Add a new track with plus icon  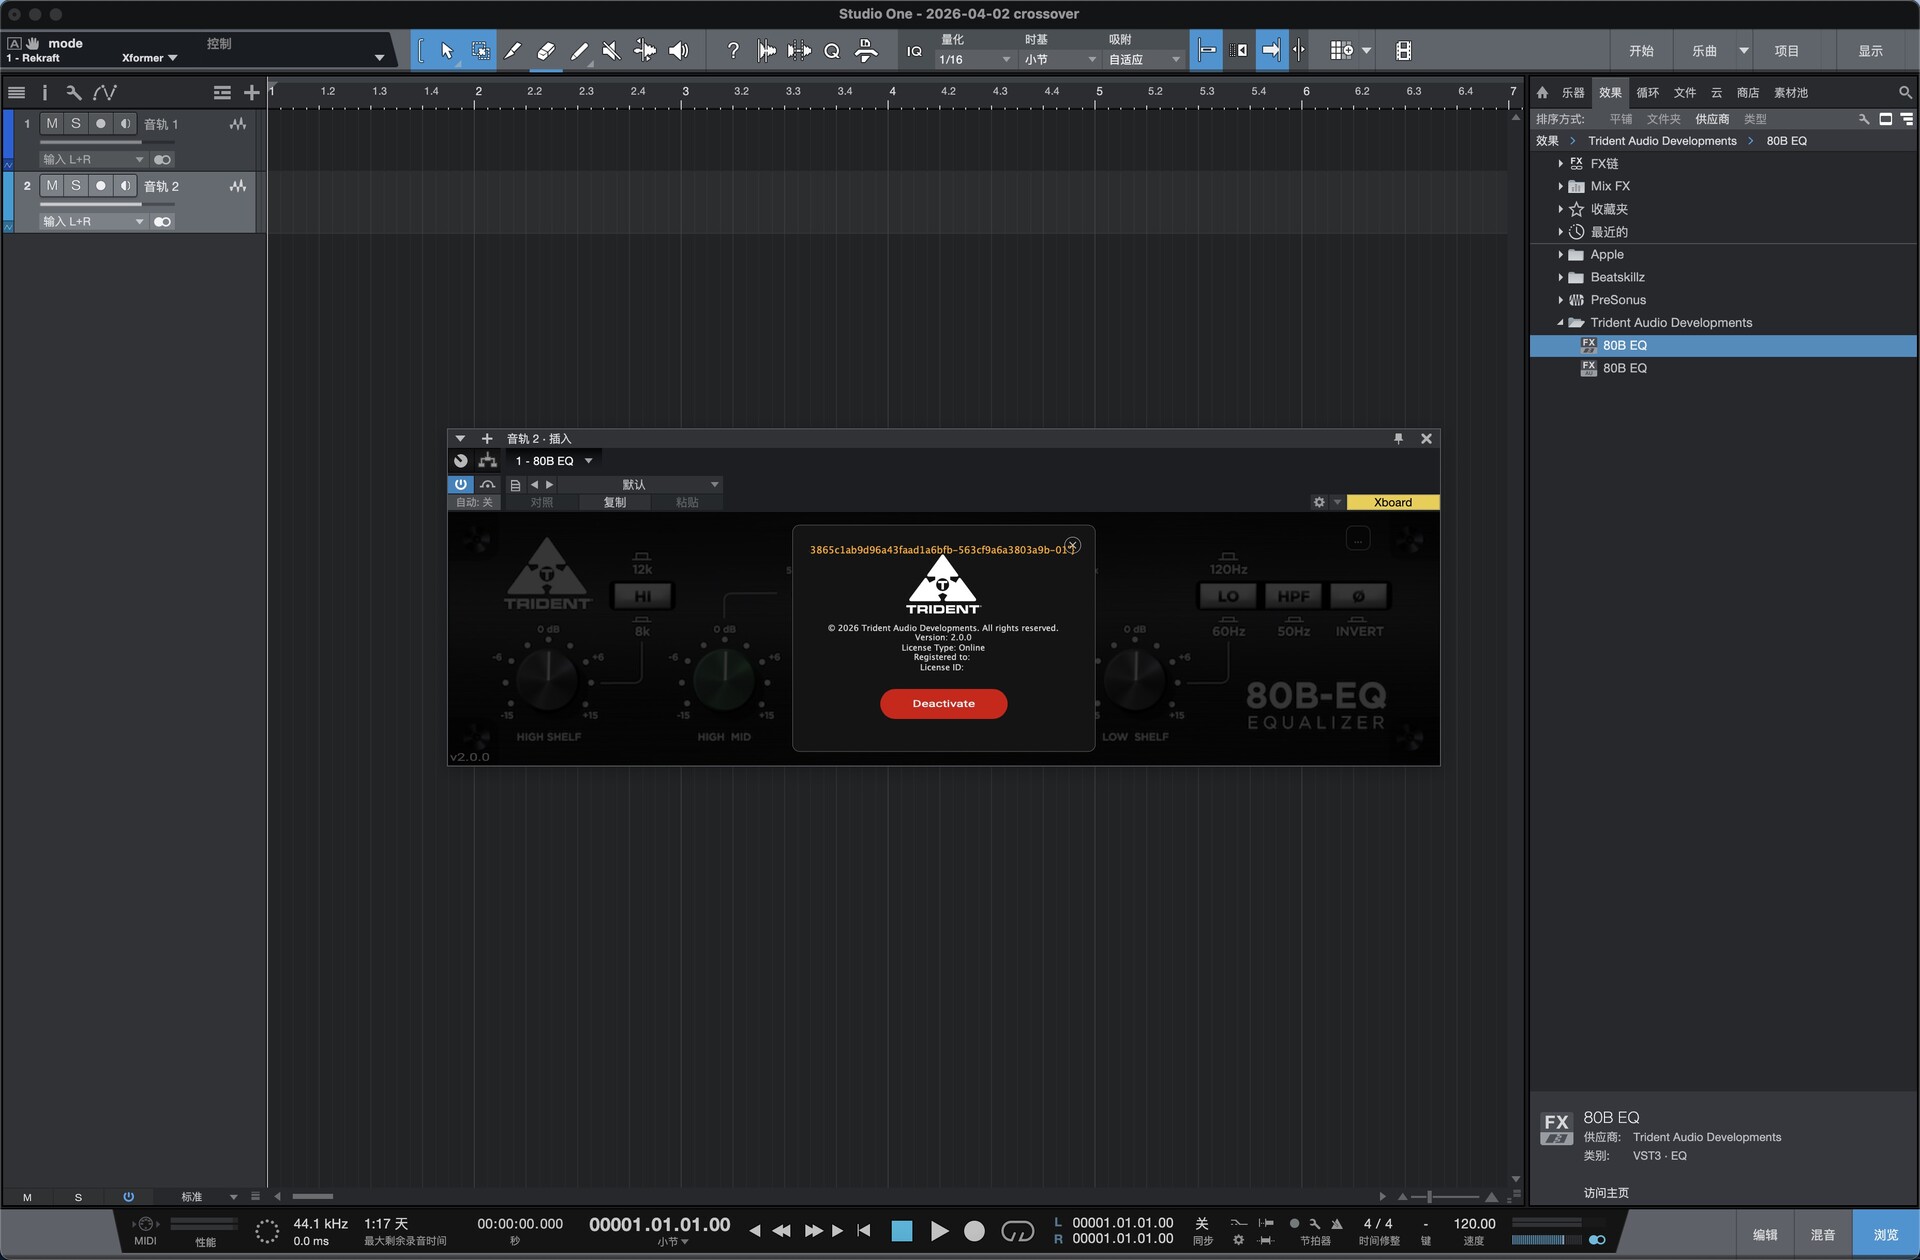point(251,93)
